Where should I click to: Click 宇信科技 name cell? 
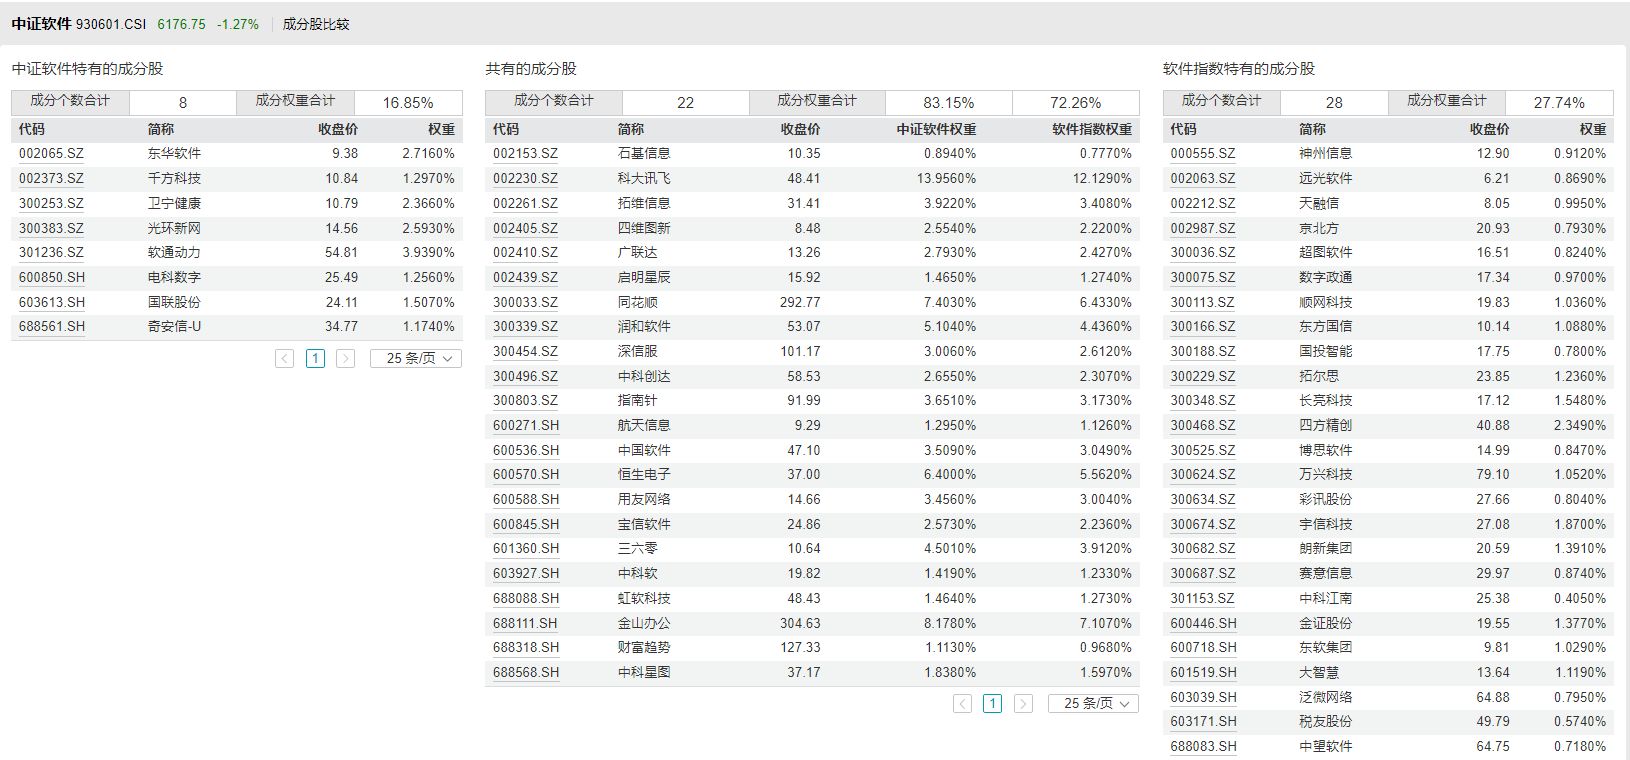point(1325,525)
